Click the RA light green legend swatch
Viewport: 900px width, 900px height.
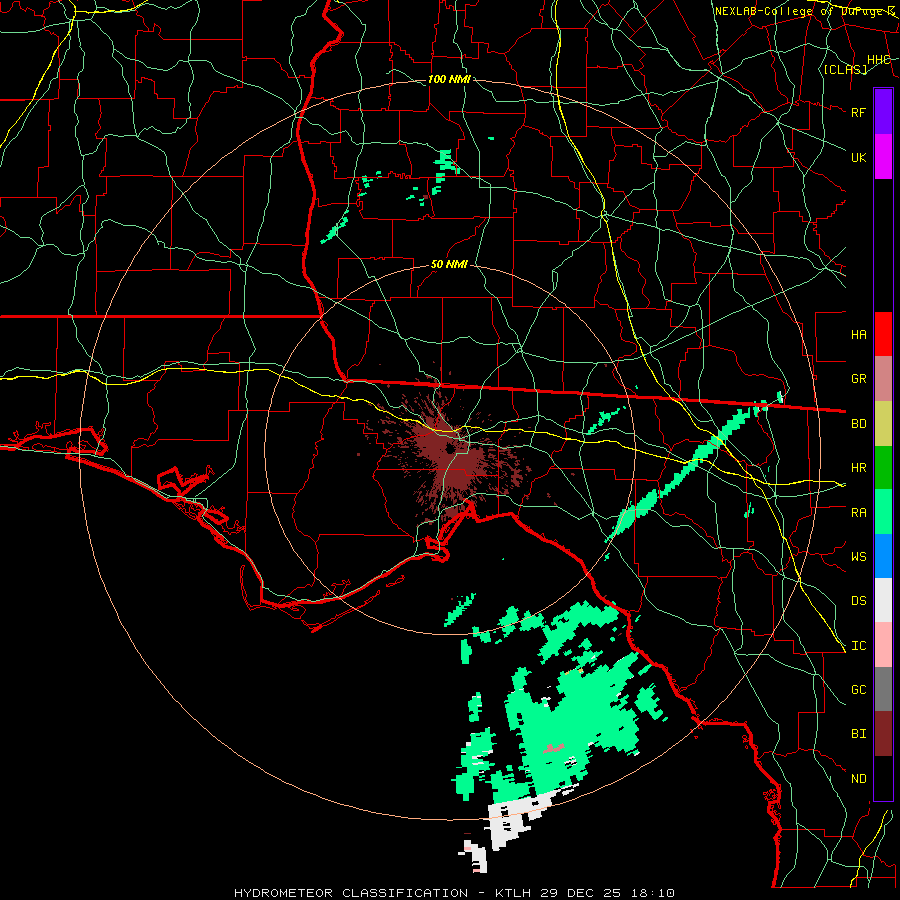coord(883,512)
